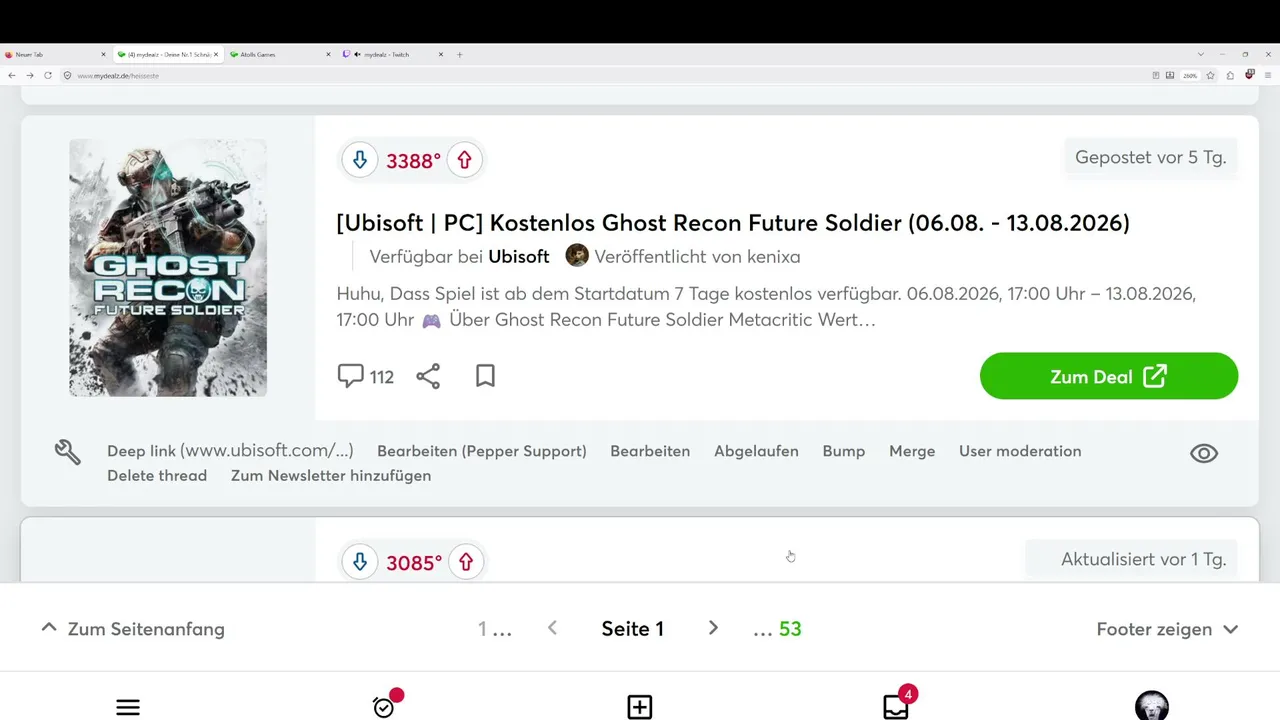
Task: Open inbox icon with 4 notifications
Action: (x=896, y=706)
